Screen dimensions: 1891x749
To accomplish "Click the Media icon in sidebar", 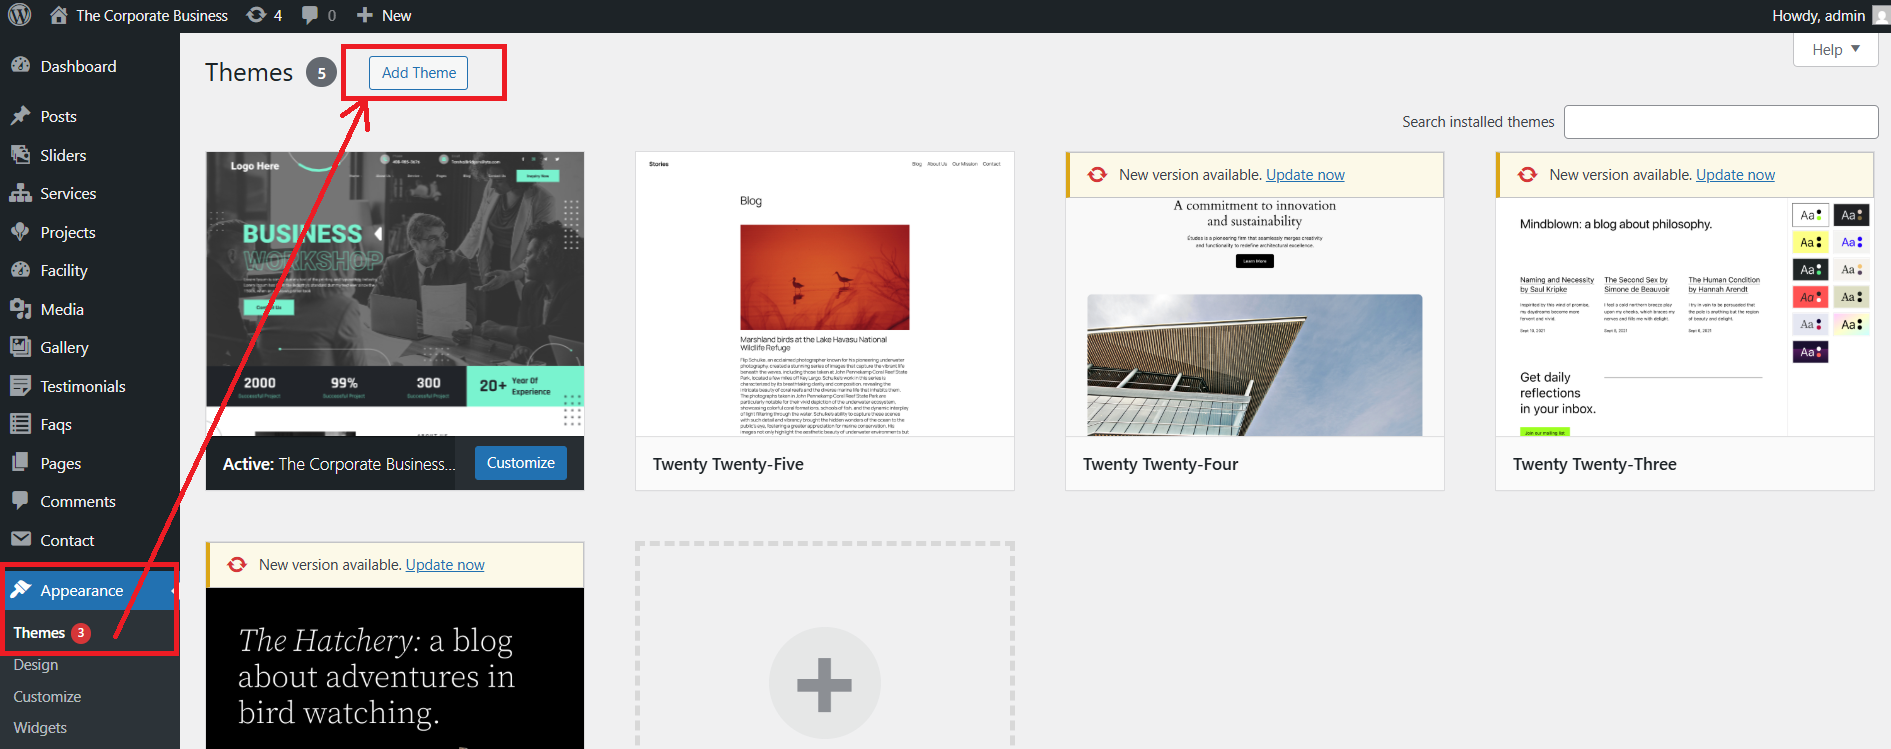I will pos(20,309).
